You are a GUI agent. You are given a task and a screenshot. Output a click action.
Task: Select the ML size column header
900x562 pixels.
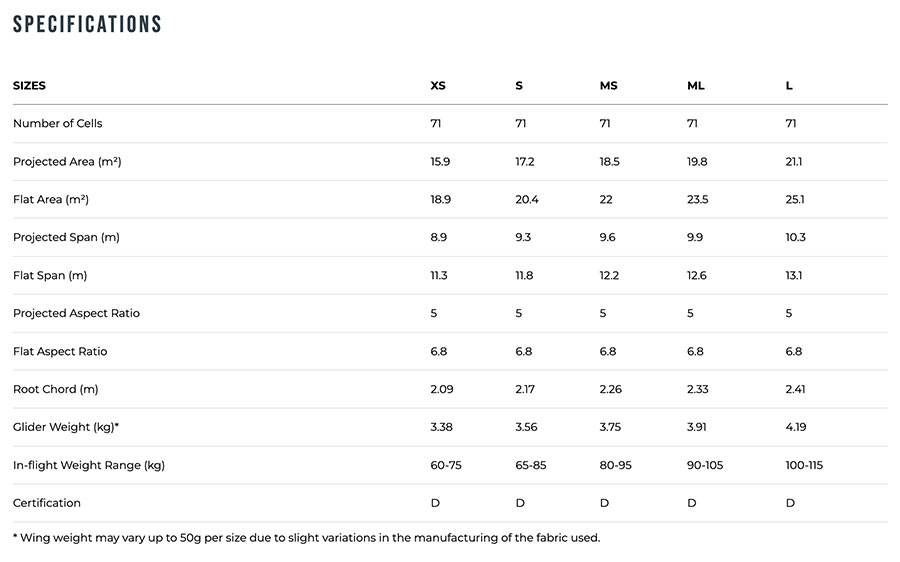click(x=696, y=86)
